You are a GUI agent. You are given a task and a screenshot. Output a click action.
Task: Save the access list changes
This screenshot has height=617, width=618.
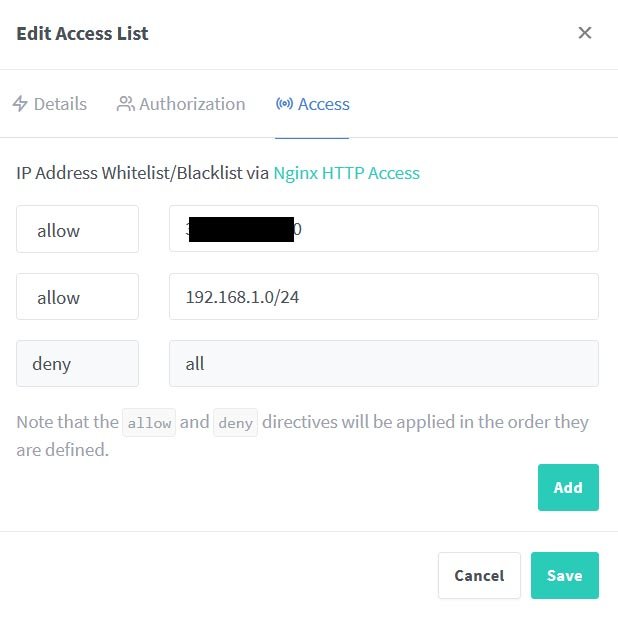tap(565, 576)
